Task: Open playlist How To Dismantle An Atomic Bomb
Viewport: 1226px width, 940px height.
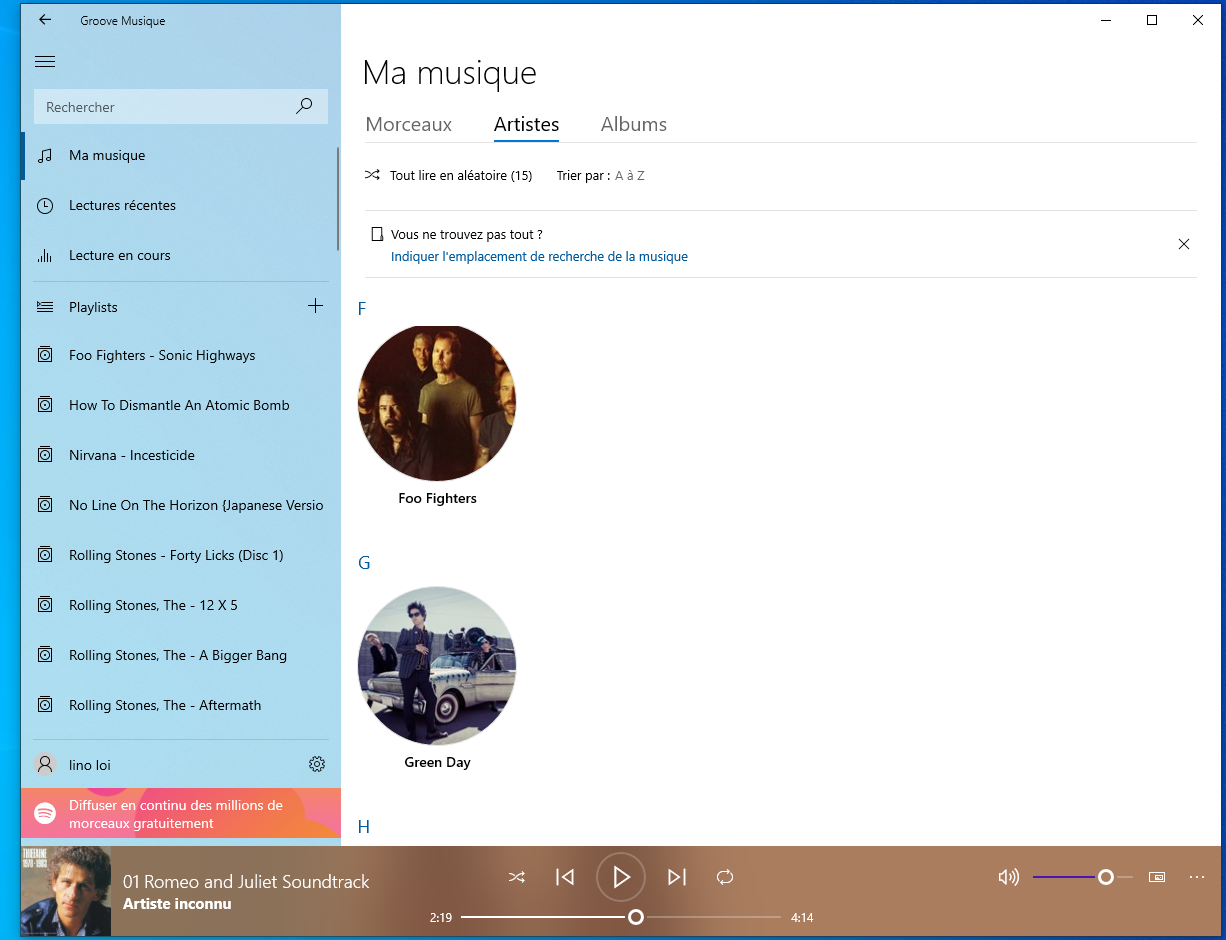Action: point(180,405)
